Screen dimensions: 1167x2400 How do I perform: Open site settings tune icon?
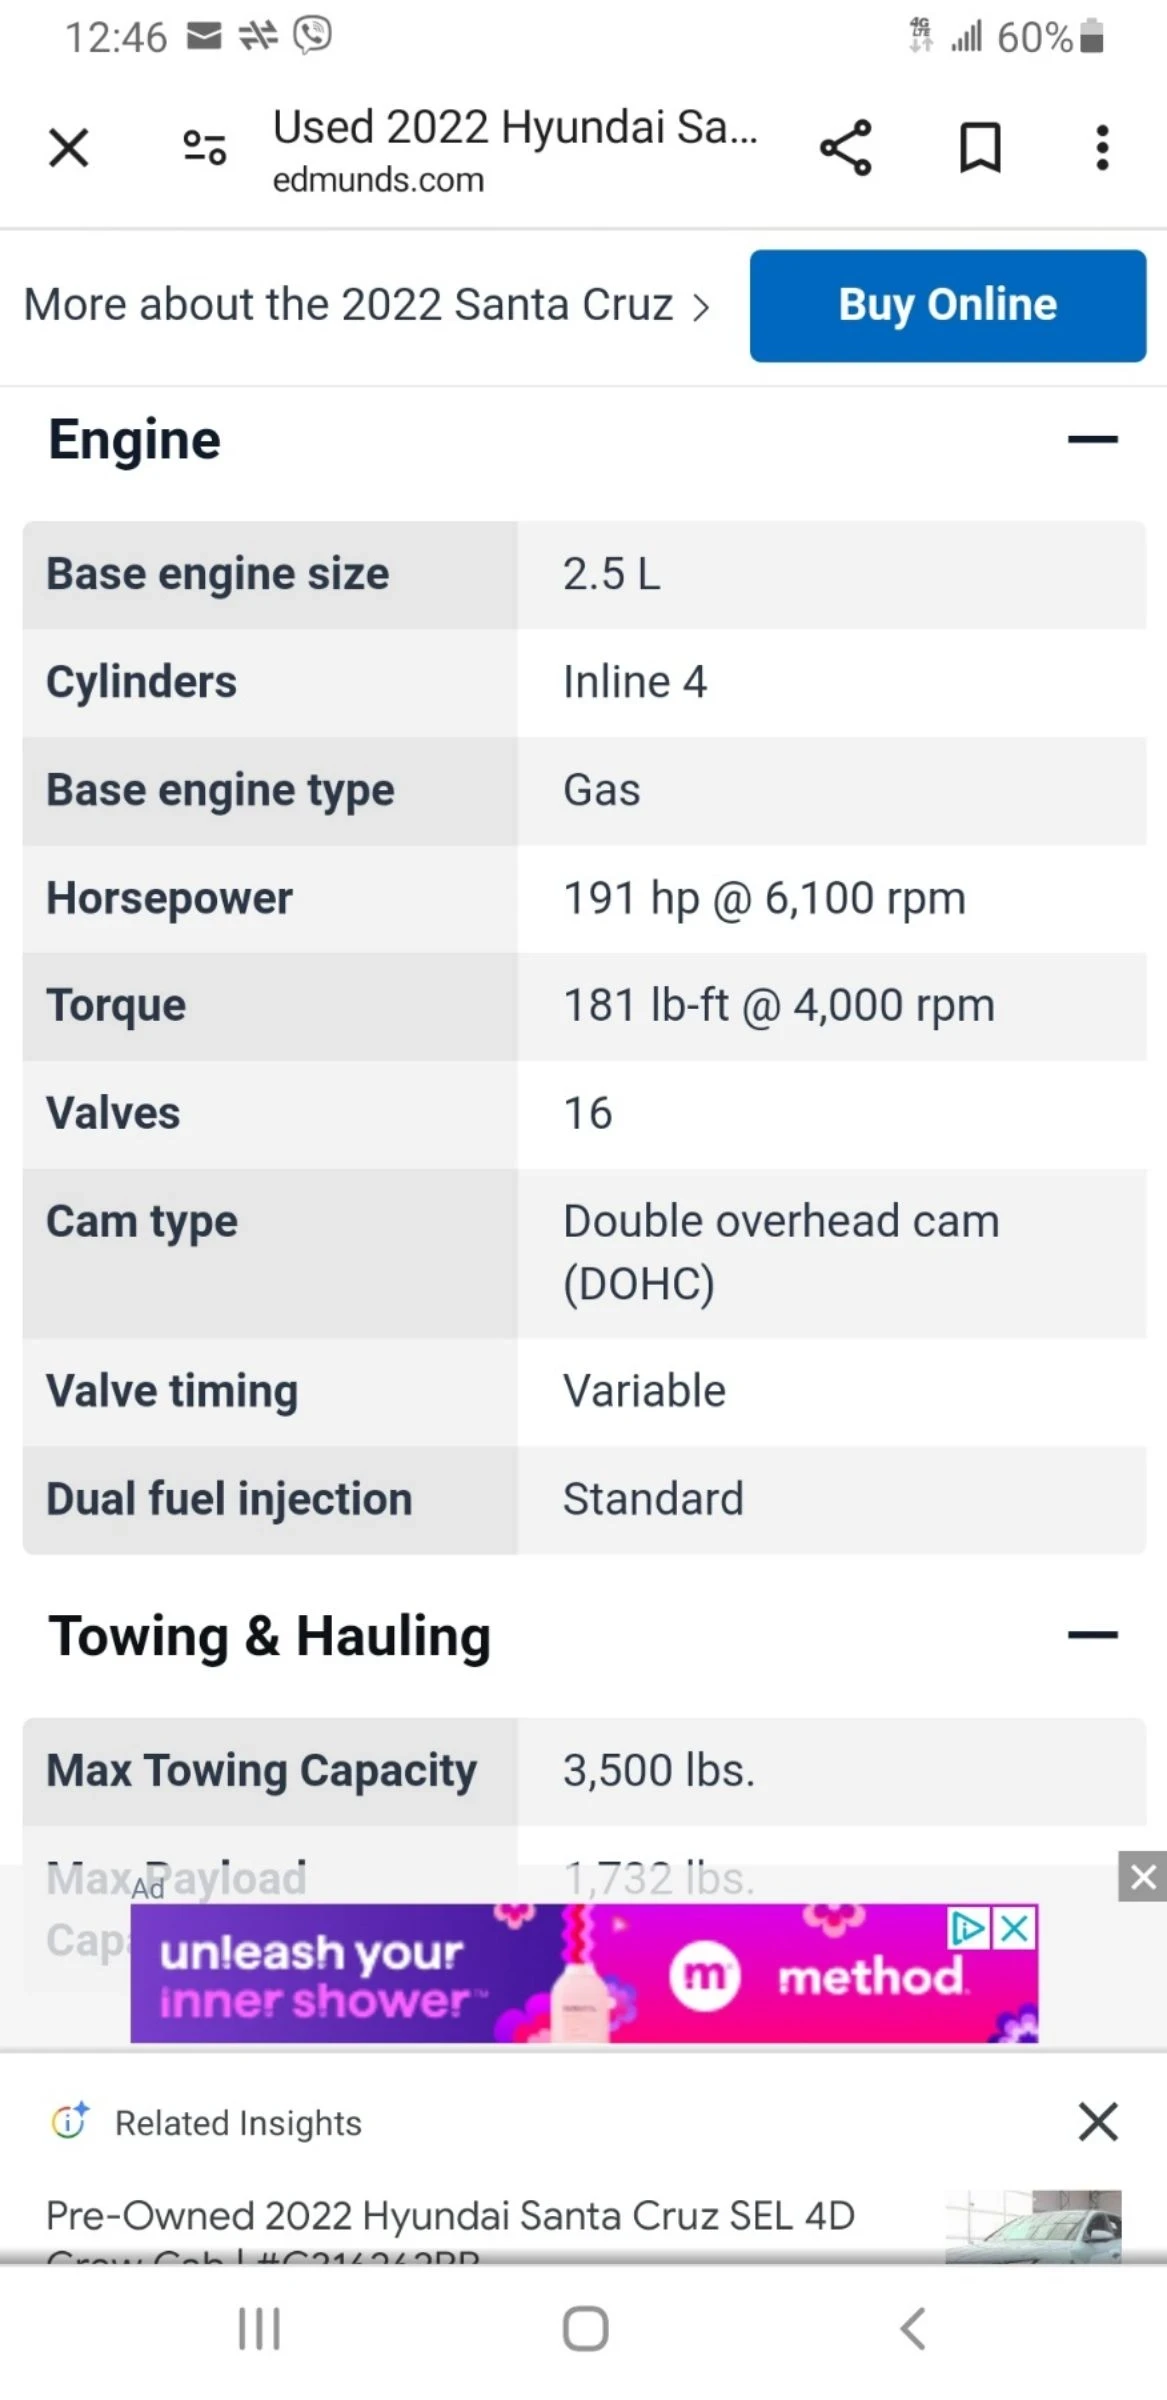tap(204, 149)
